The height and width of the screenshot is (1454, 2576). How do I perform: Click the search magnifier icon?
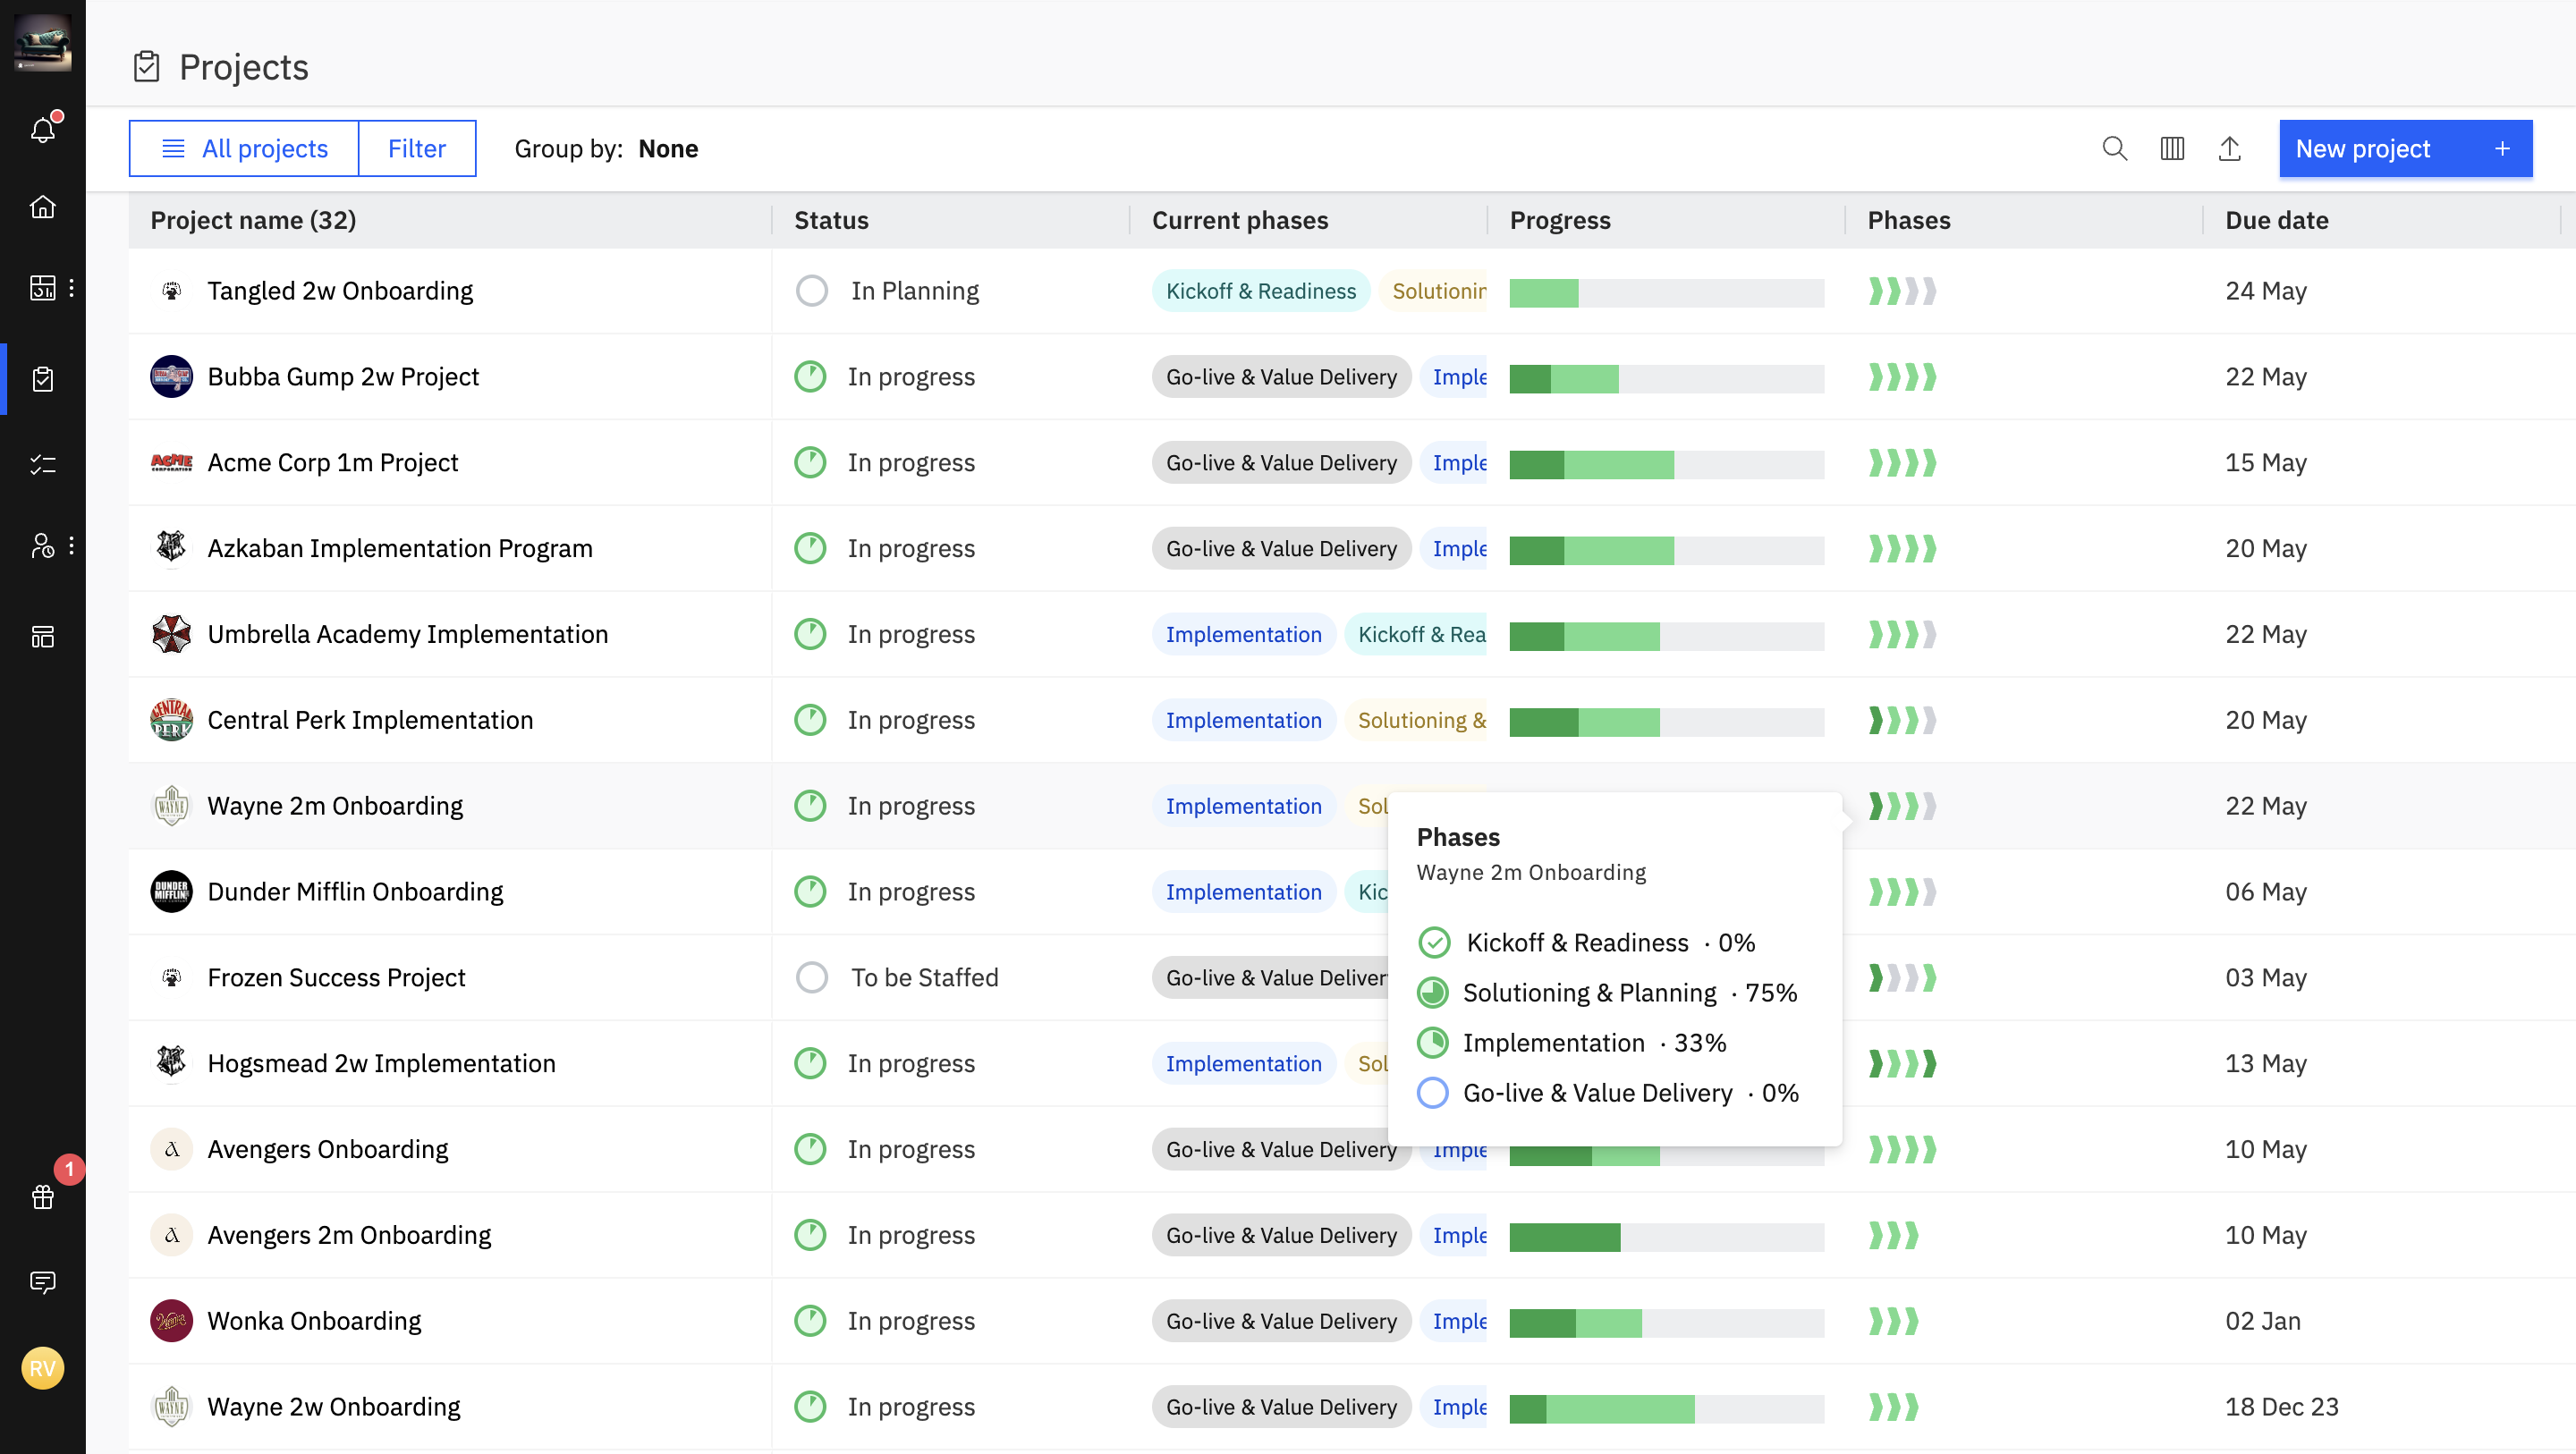tap(2114, 149)
